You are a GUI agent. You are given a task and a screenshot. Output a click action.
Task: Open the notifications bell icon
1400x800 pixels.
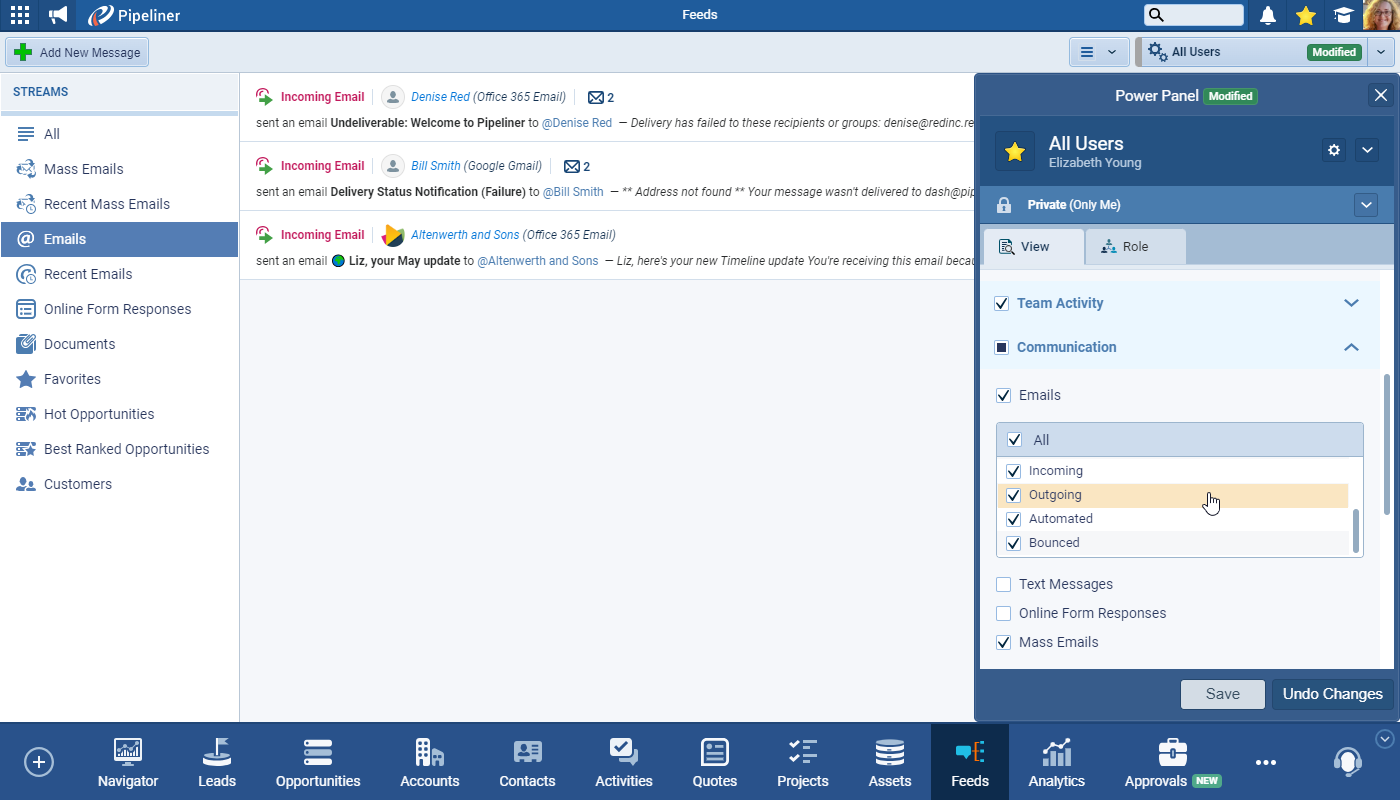[1268, 15]
